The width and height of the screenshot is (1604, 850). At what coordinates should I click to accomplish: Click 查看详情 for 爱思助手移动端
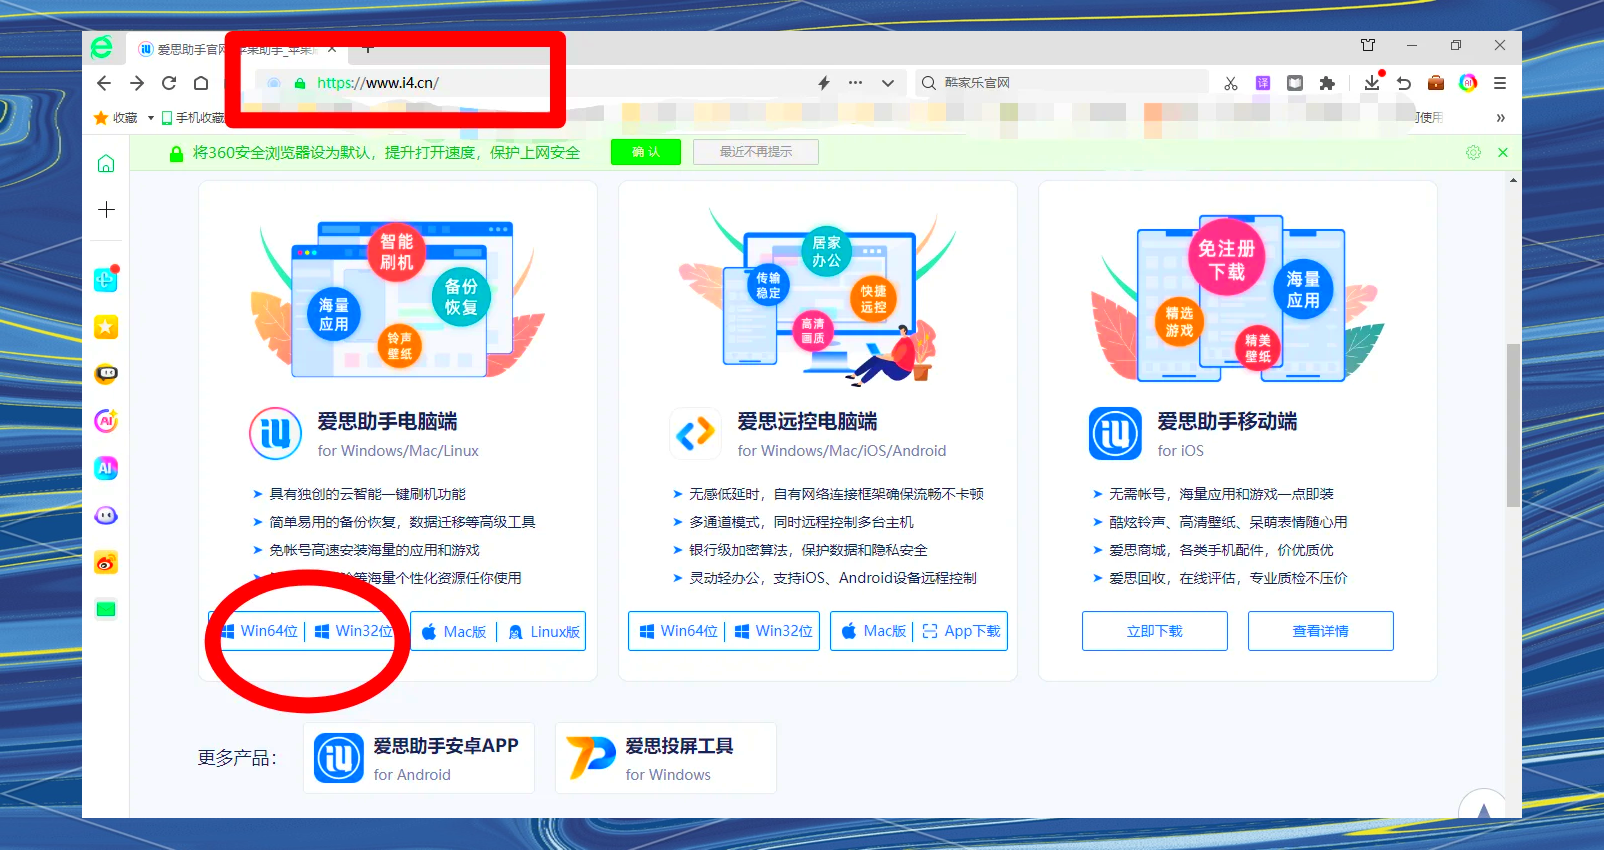tap(1321, 631)
